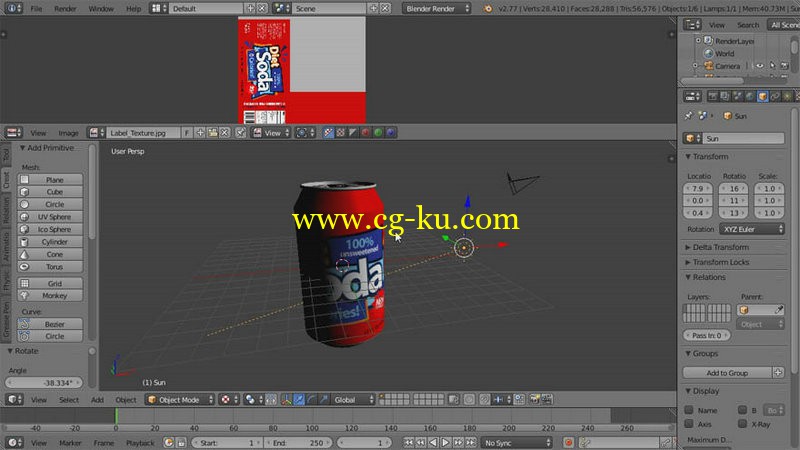Image resolution: width=800 pixels, height=450 pixels.
Task: Open the XYZ Euler rotation dropdown
Action: click(x=752, y=229)
